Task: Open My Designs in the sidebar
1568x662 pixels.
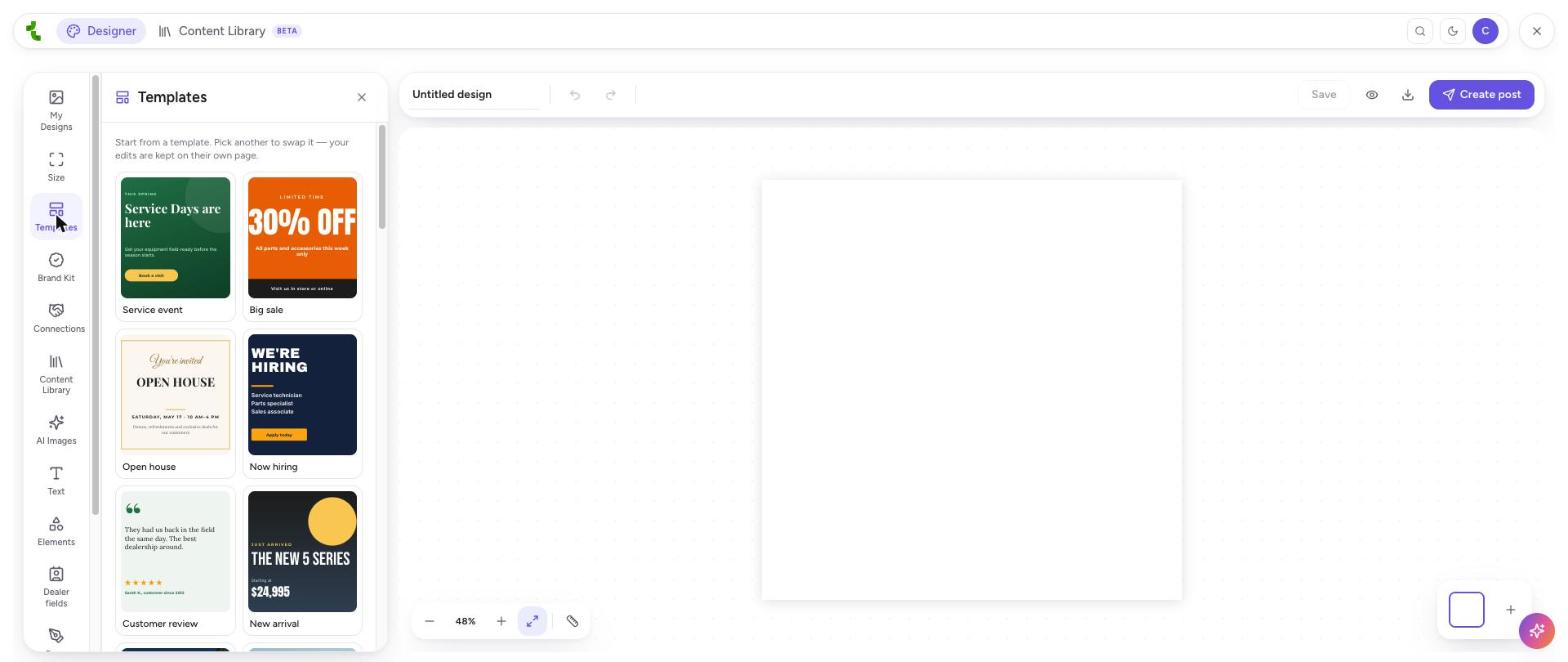Action: 56,110
